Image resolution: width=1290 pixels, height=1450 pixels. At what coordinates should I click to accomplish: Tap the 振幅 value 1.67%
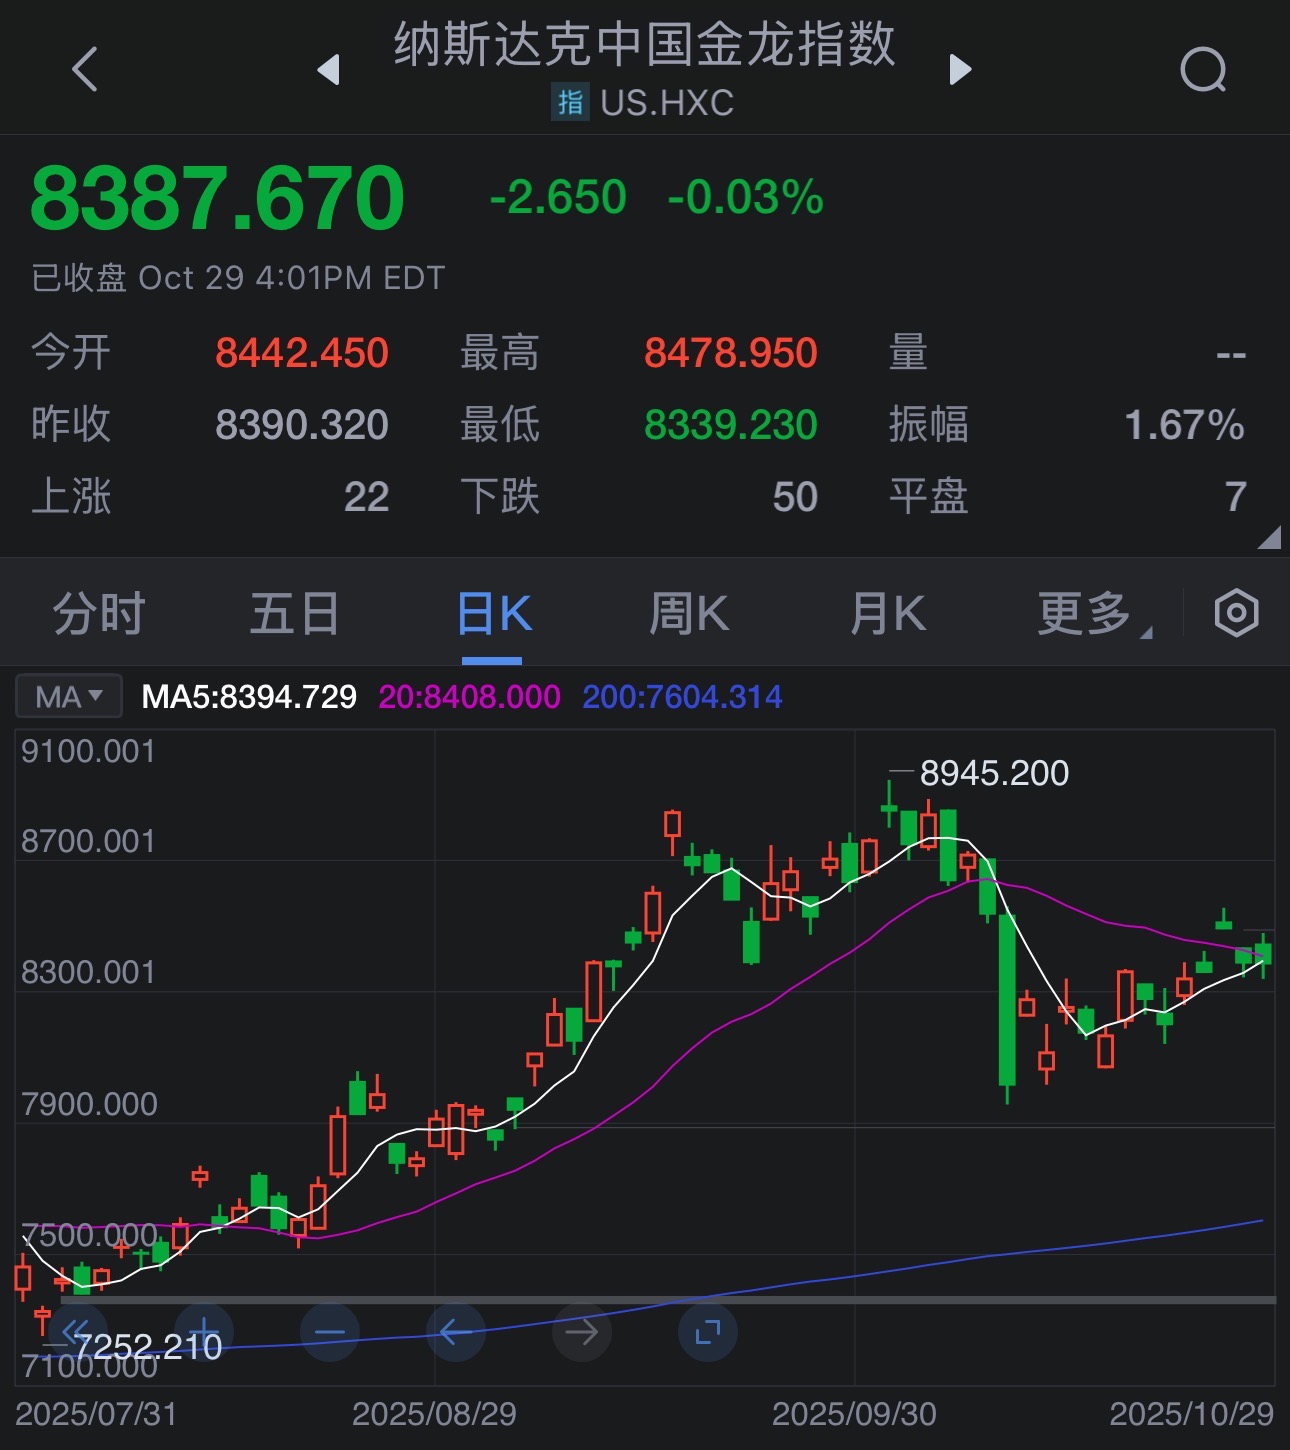[1185, 425]
